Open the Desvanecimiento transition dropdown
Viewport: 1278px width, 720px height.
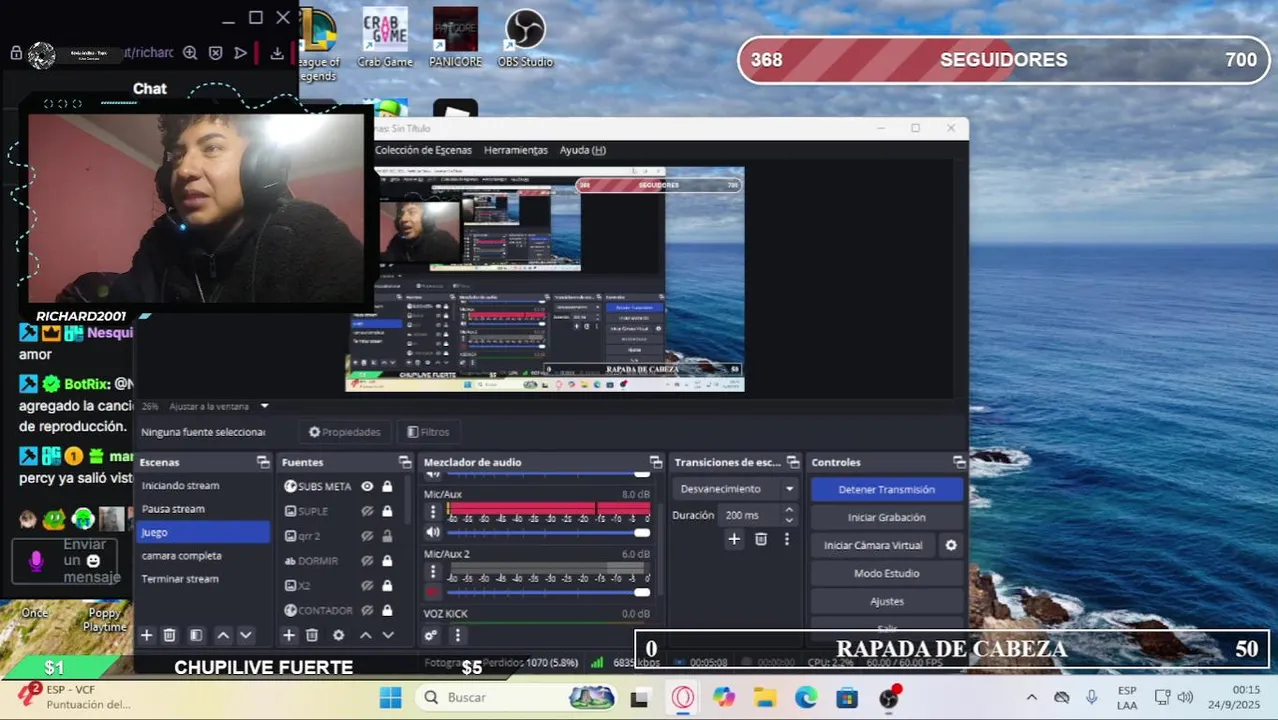pos(737,489)
